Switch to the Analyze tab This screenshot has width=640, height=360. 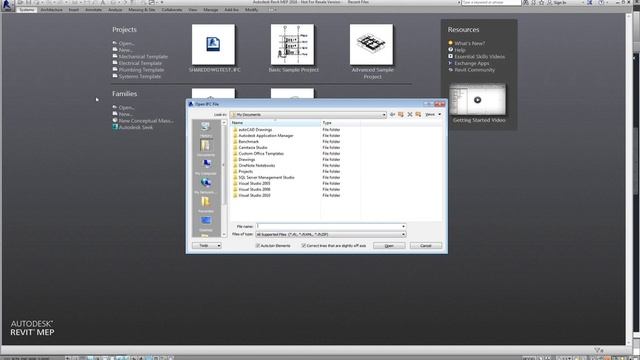(x=115, y=10)
